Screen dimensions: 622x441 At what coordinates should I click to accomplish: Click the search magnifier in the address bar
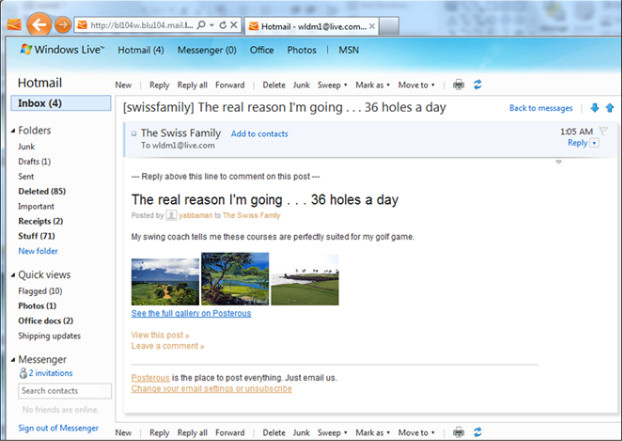click(x=201, y=25)
